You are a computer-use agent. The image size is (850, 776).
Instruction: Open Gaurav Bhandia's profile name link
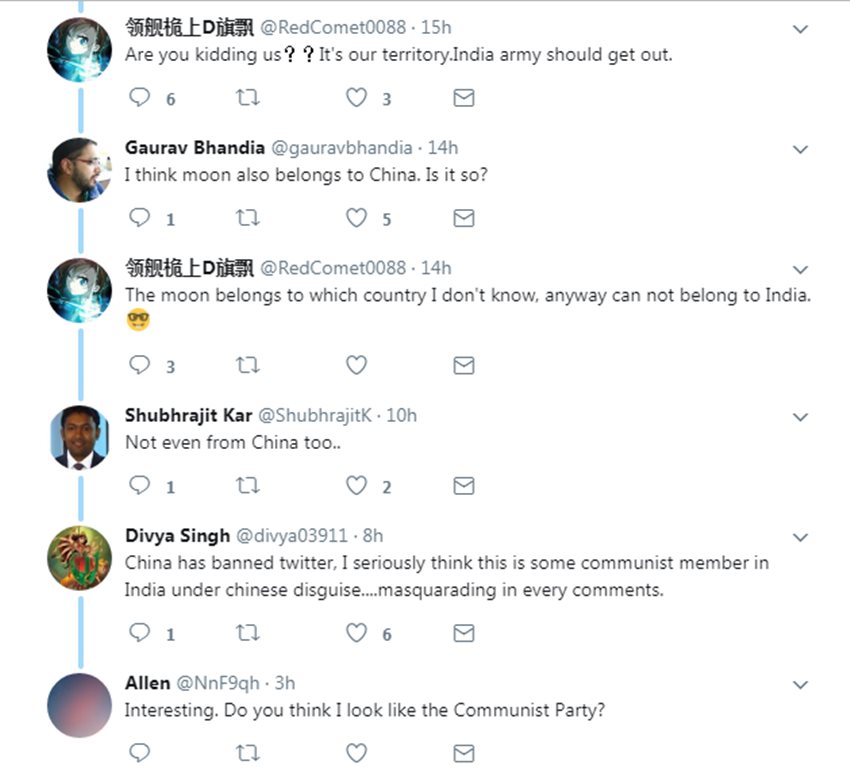(194, 148)
